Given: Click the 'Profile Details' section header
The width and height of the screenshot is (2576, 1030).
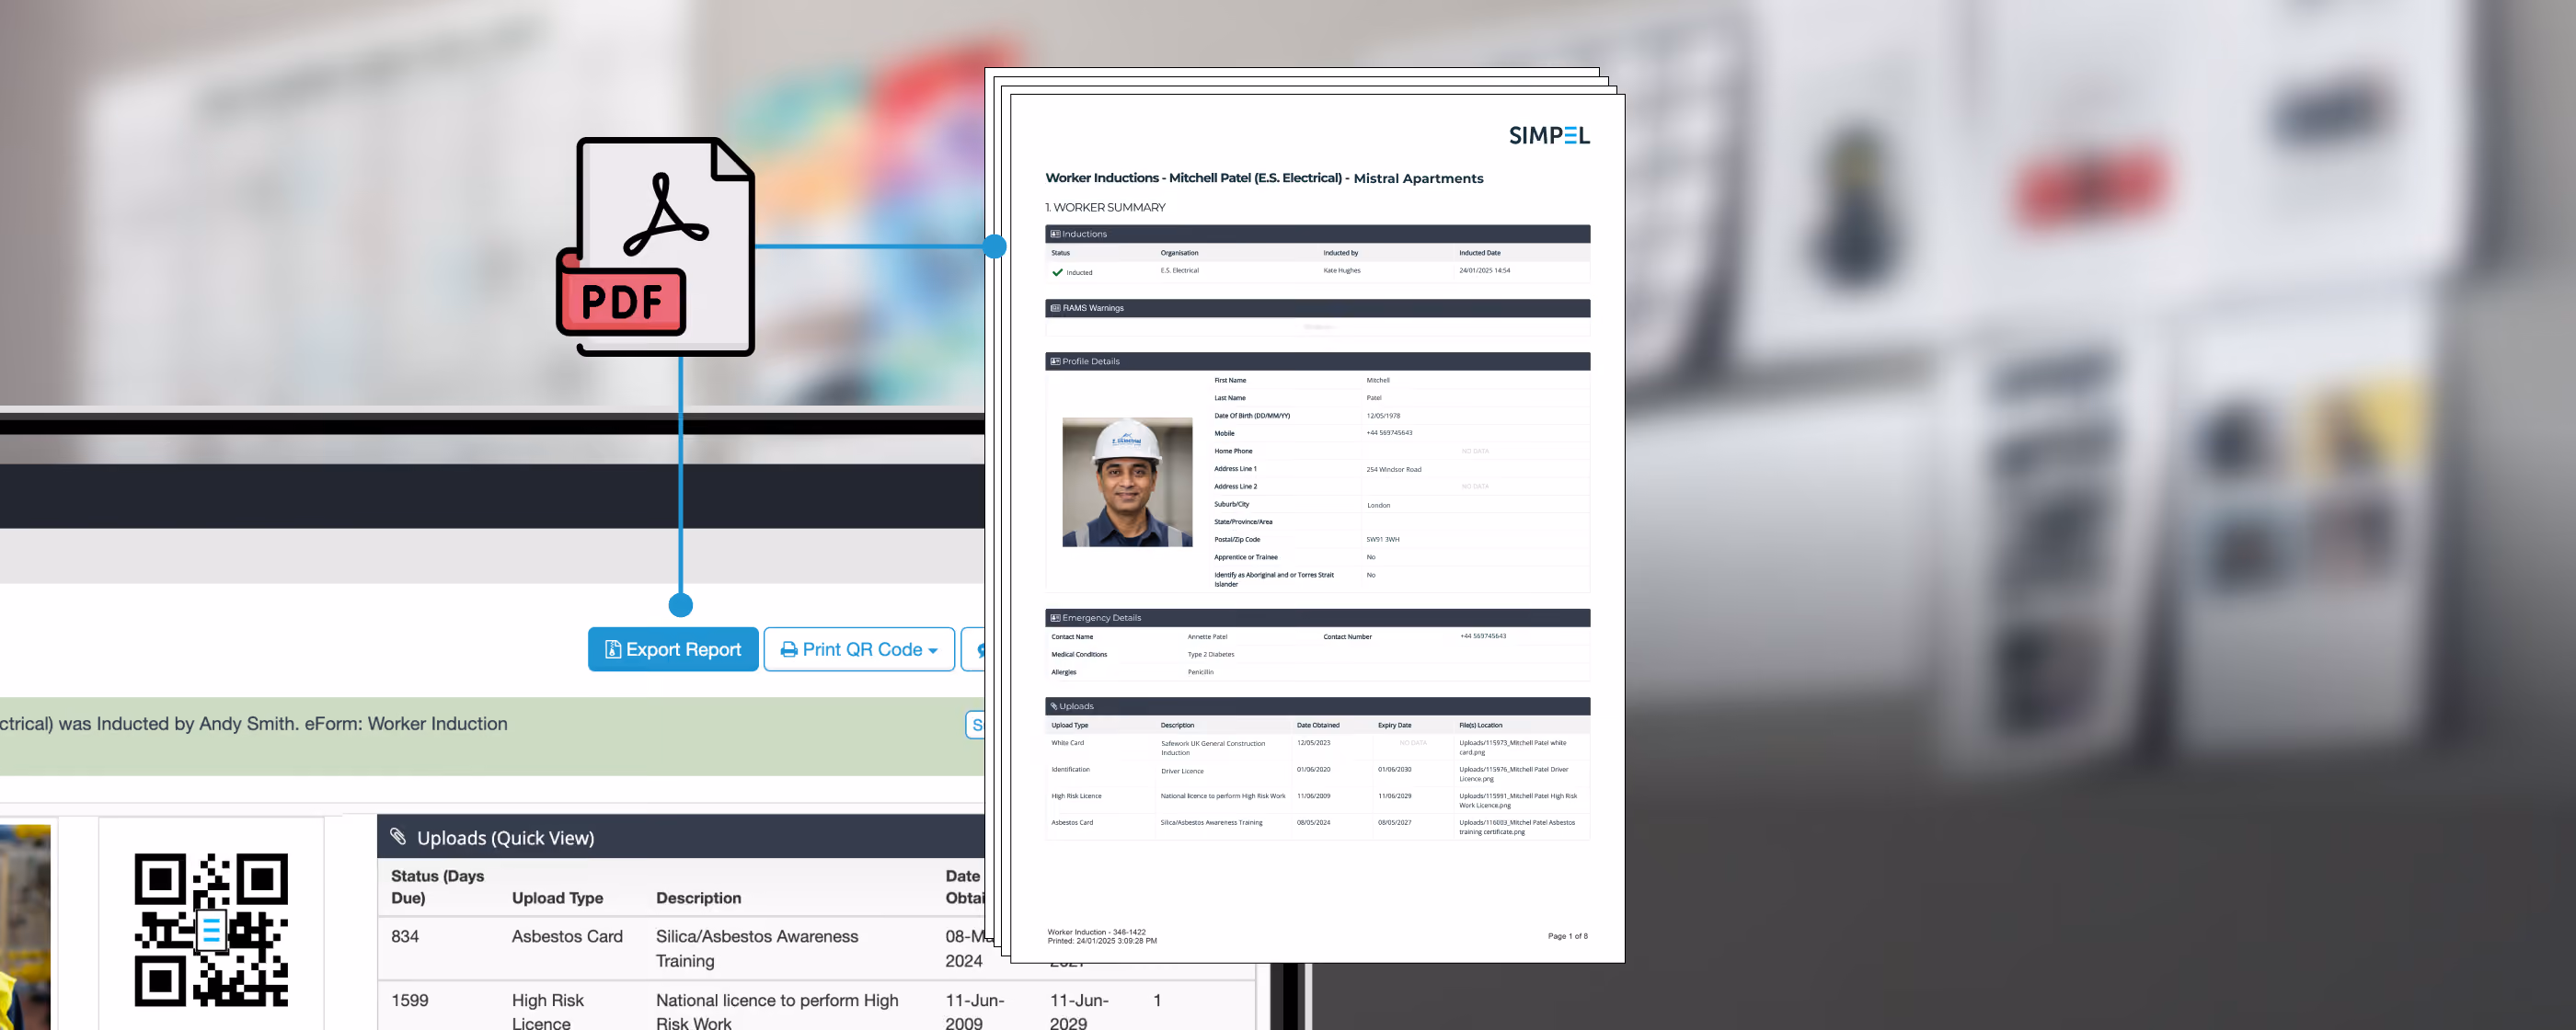Looking at the screenshot, I should tap(1317, 361).
